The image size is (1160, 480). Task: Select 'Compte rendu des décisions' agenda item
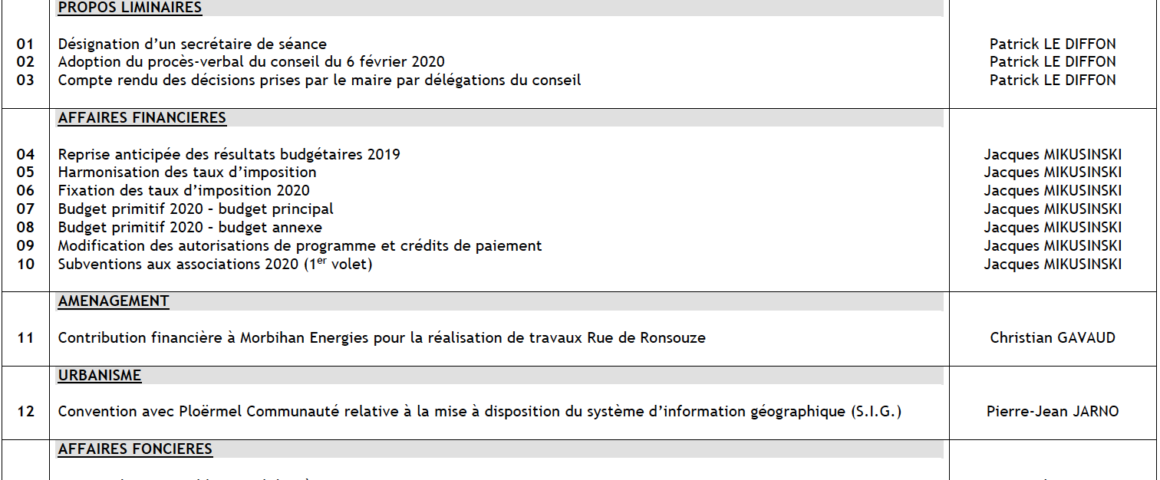point(319,80)
